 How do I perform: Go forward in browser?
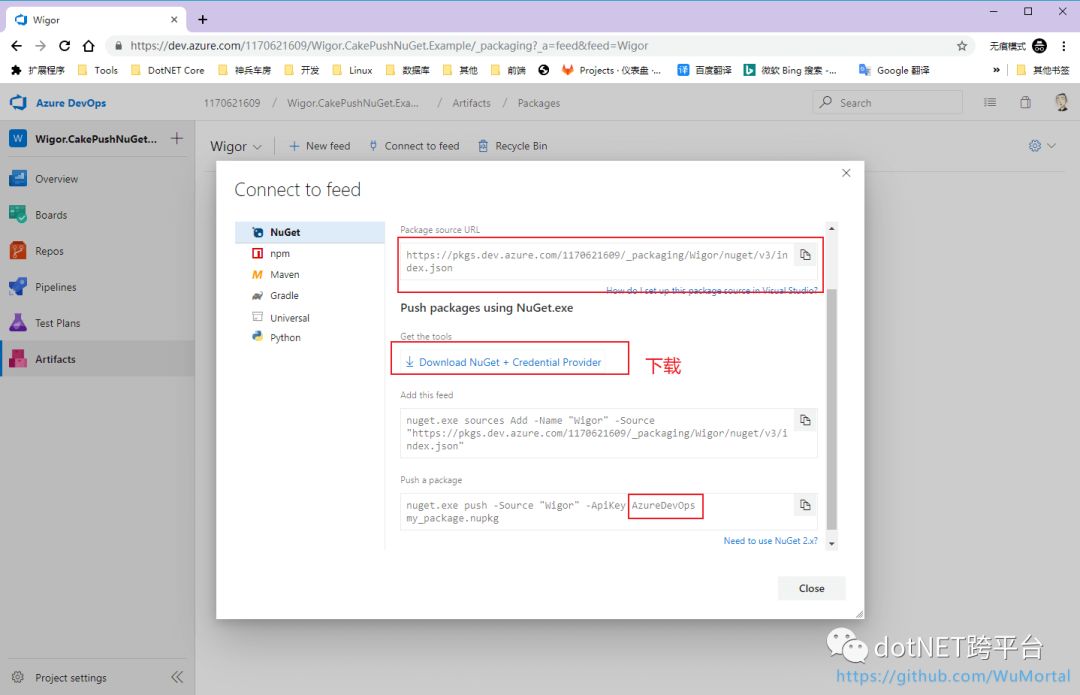click(x=41, y=45)
